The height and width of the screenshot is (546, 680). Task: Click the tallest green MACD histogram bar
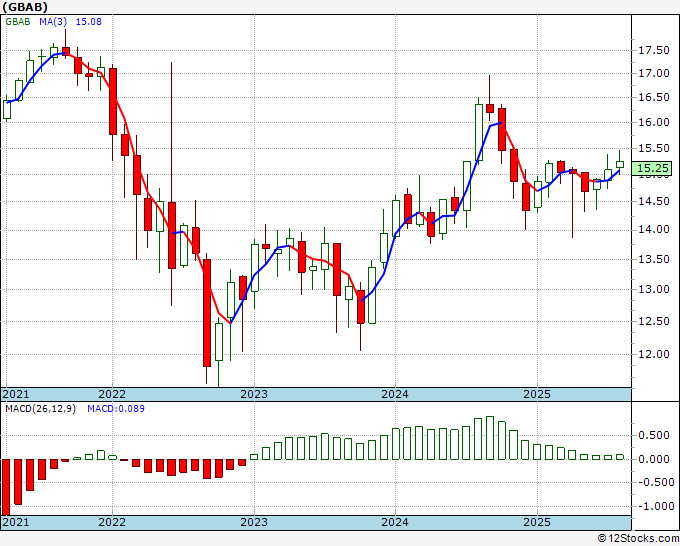pos(490,438)
